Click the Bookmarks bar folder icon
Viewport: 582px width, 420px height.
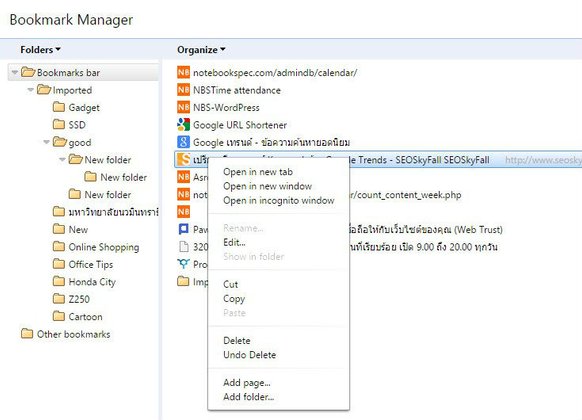(x=28, y=72)
